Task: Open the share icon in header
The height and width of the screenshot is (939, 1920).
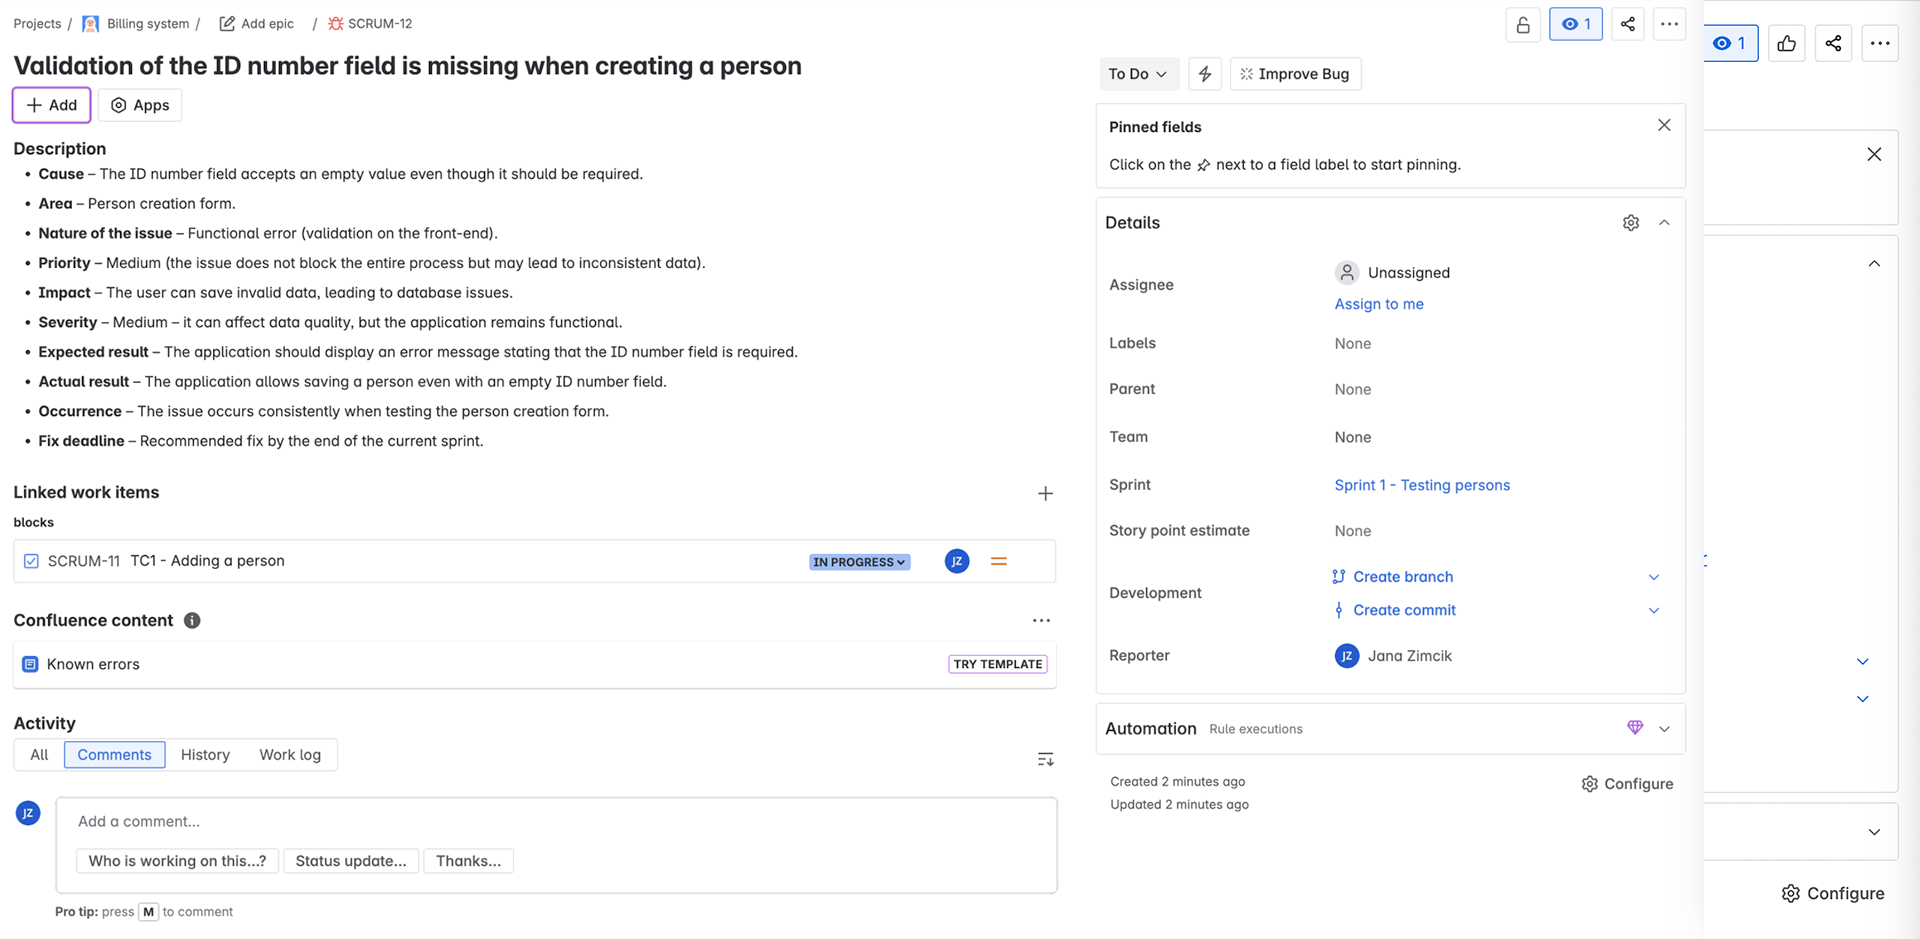Action: [1627, 25]
